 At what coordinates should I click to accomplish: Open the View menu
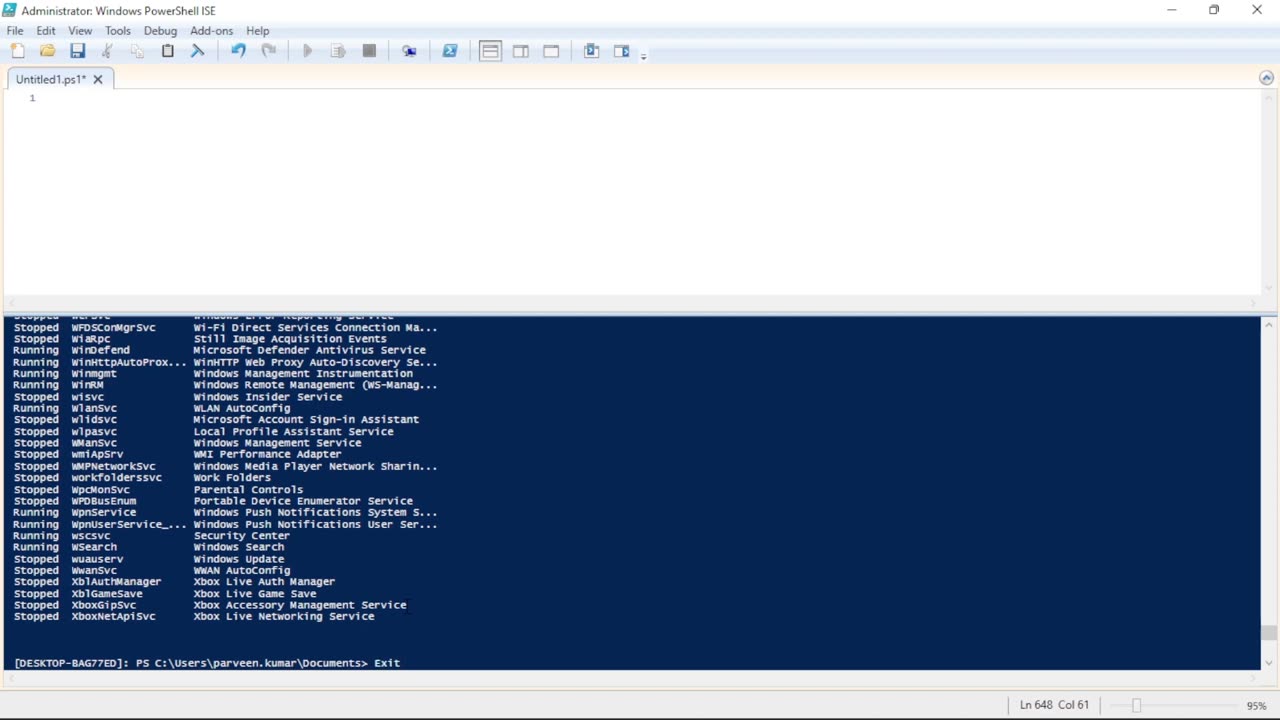point(80,31)
